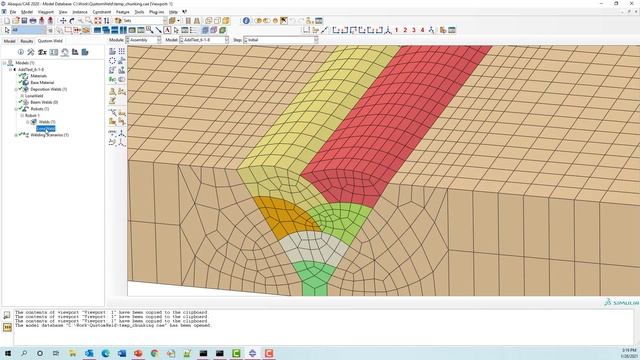Expand the Welding Scenarios (1) node
The height and width of the screenshot is (360, 640).
[16, 135]
